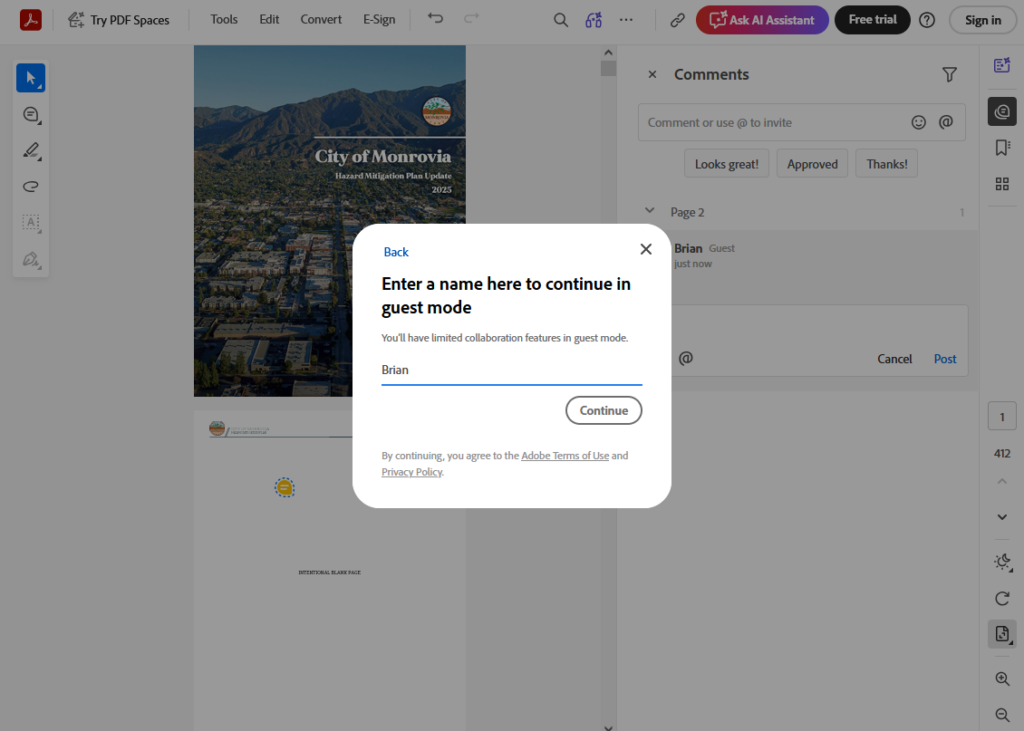Choose the Approved quick reply

pyautogui.click(x=812, y=164)
